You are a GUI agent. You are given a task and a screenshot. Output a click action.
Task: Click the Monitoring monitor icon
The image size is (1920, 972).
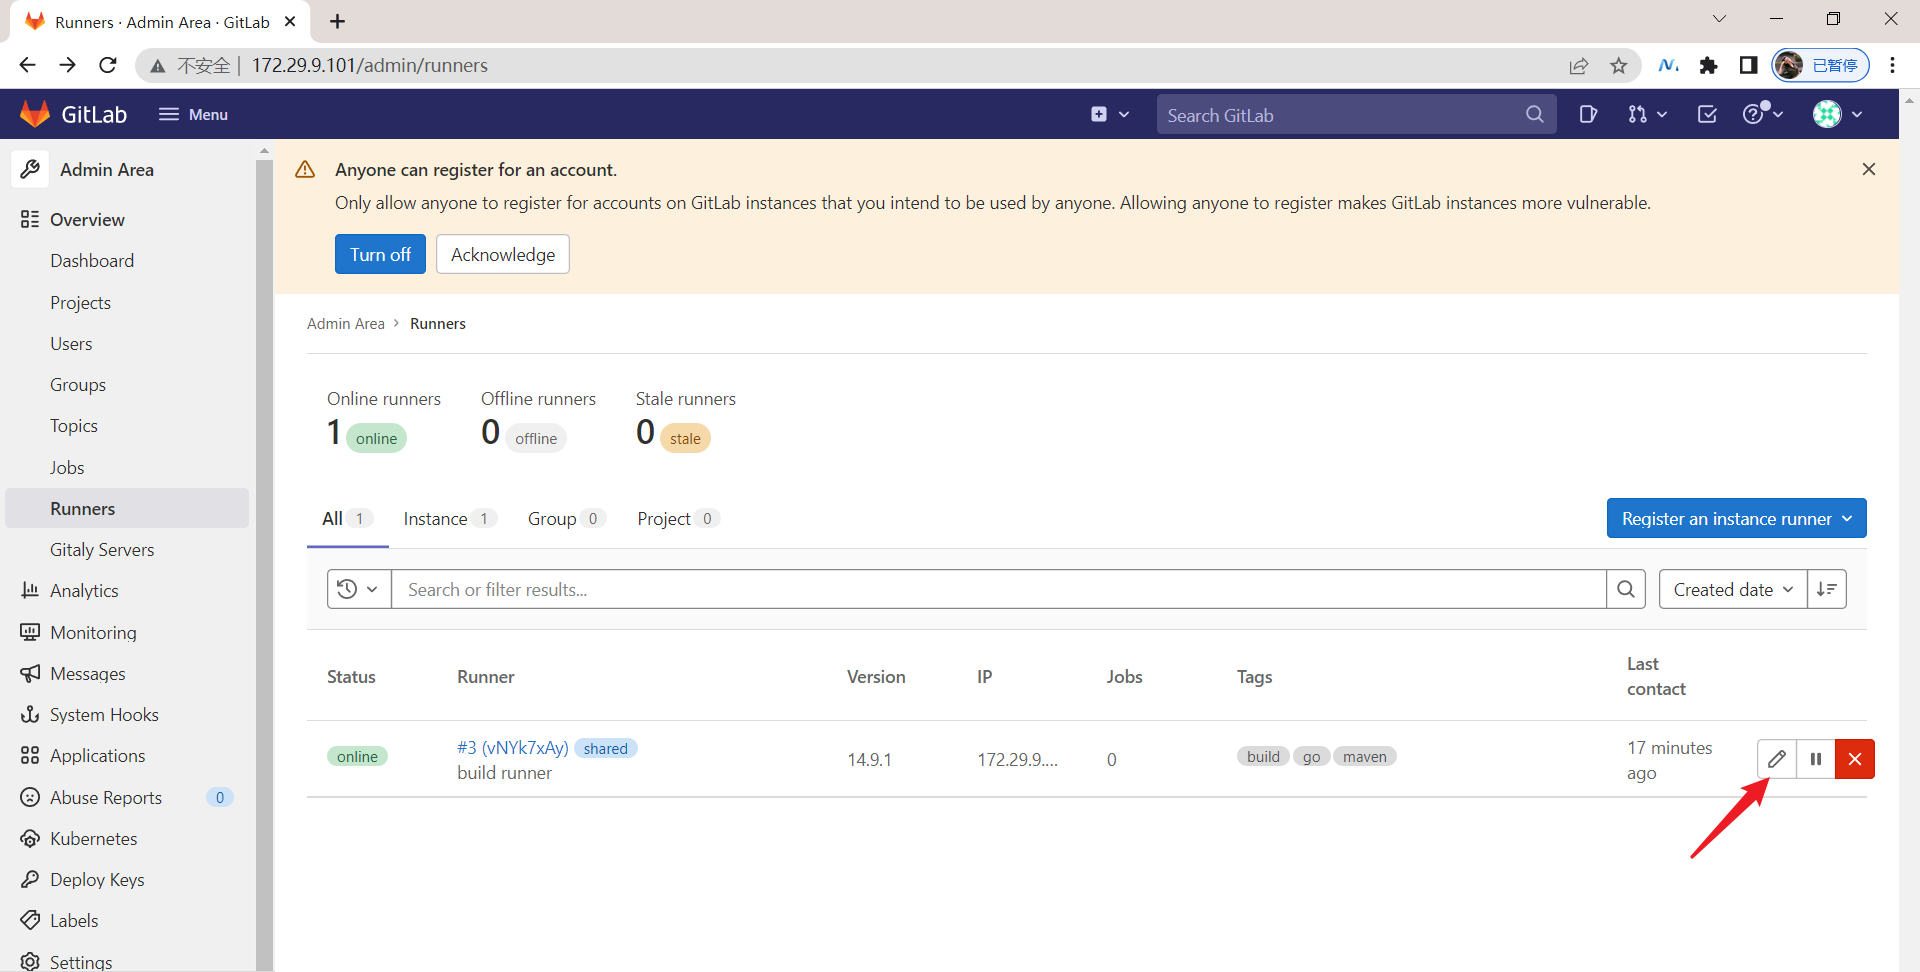click(30, 632)
